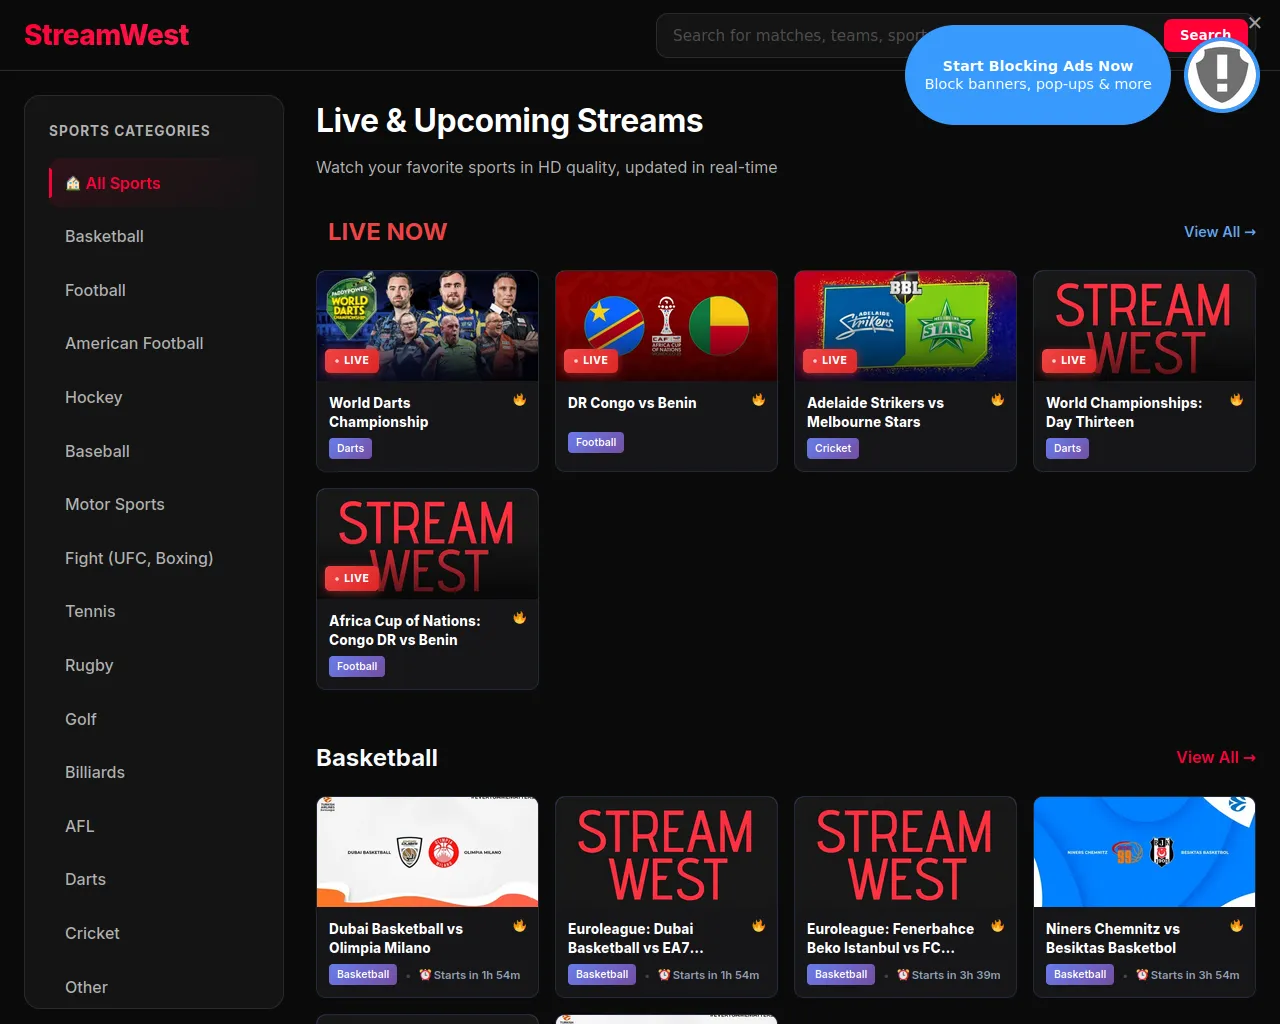Click Basketball tag on Dubai Basketball vs Olimpia Milano
The width and height of the screenshot is (1280, 1024).
[x=363, y=975]
